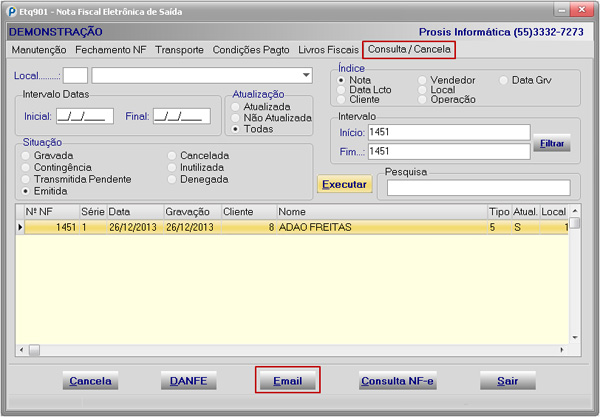Set index to Vendedor
Viewport: 600px width, 417px height.
[x=422, y=80]
